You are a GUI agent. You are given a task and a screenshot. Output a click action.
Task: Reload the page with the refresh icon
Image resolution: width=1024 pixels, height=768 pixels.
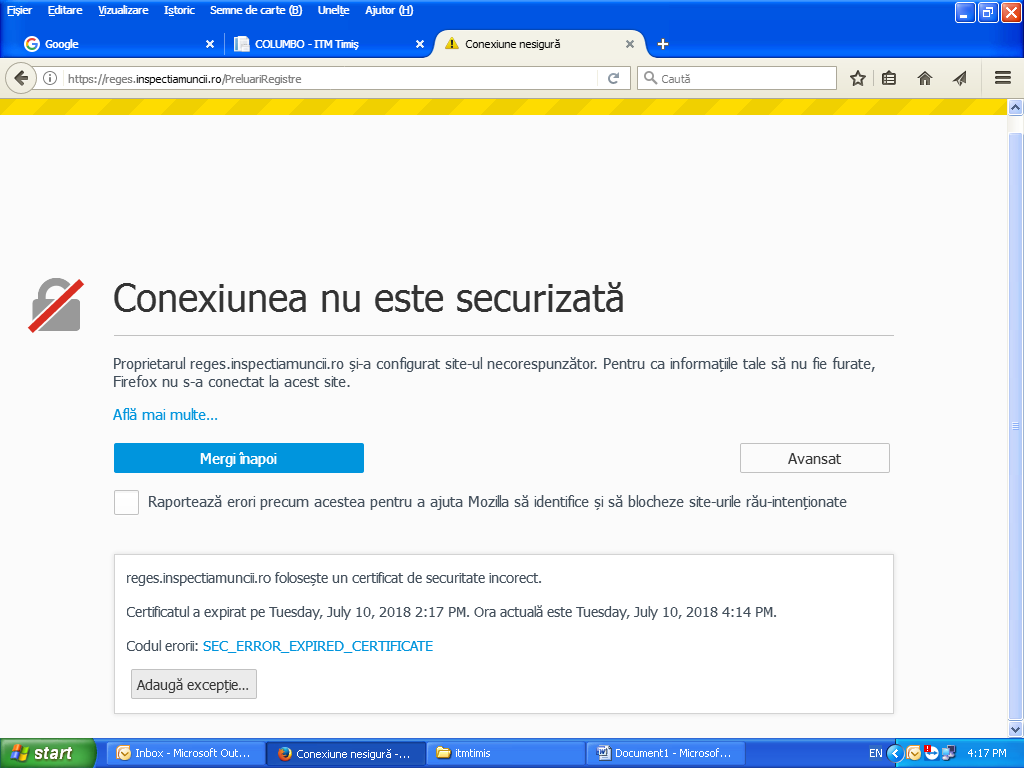pyautogui.click(x=614, y=78)
